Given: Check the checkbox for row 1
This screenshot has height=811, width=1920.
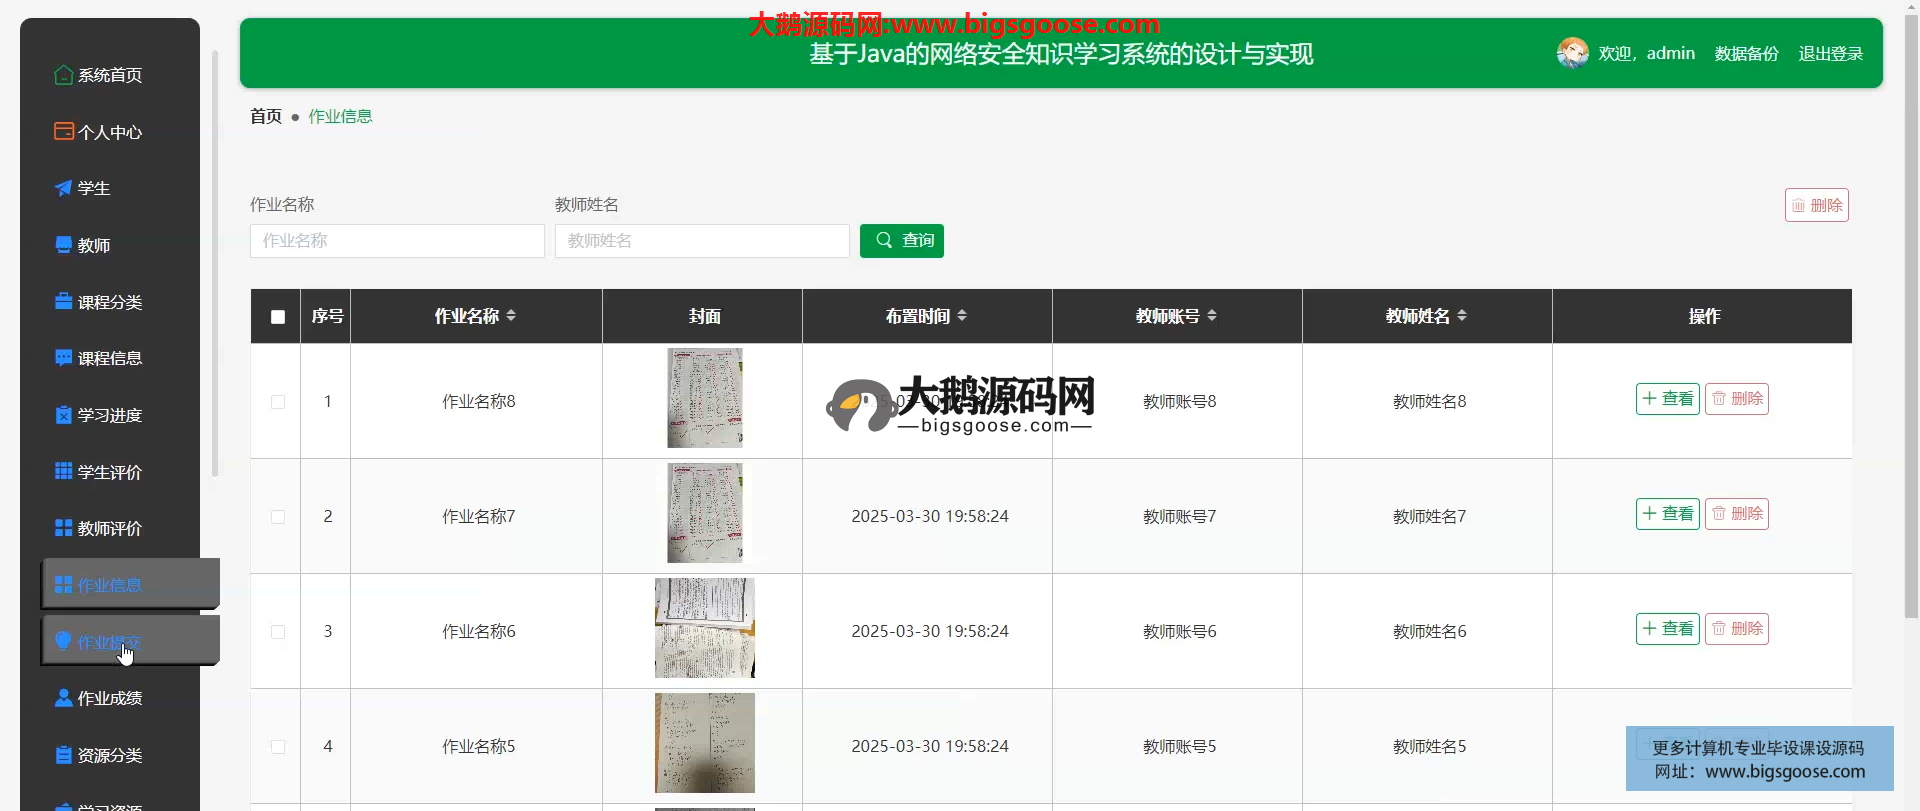Looking at the screenshot, I should 278,402.
